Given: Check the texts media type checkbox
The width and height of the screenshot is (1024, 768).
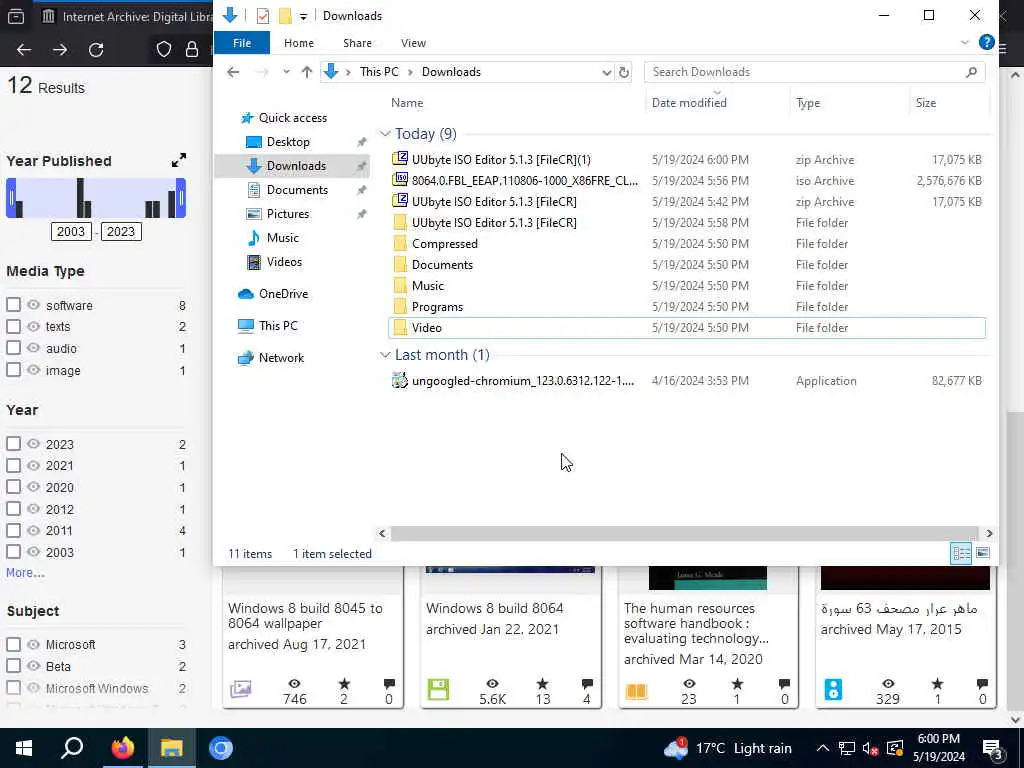Looking at the screenshot, I should click(13, 327).
